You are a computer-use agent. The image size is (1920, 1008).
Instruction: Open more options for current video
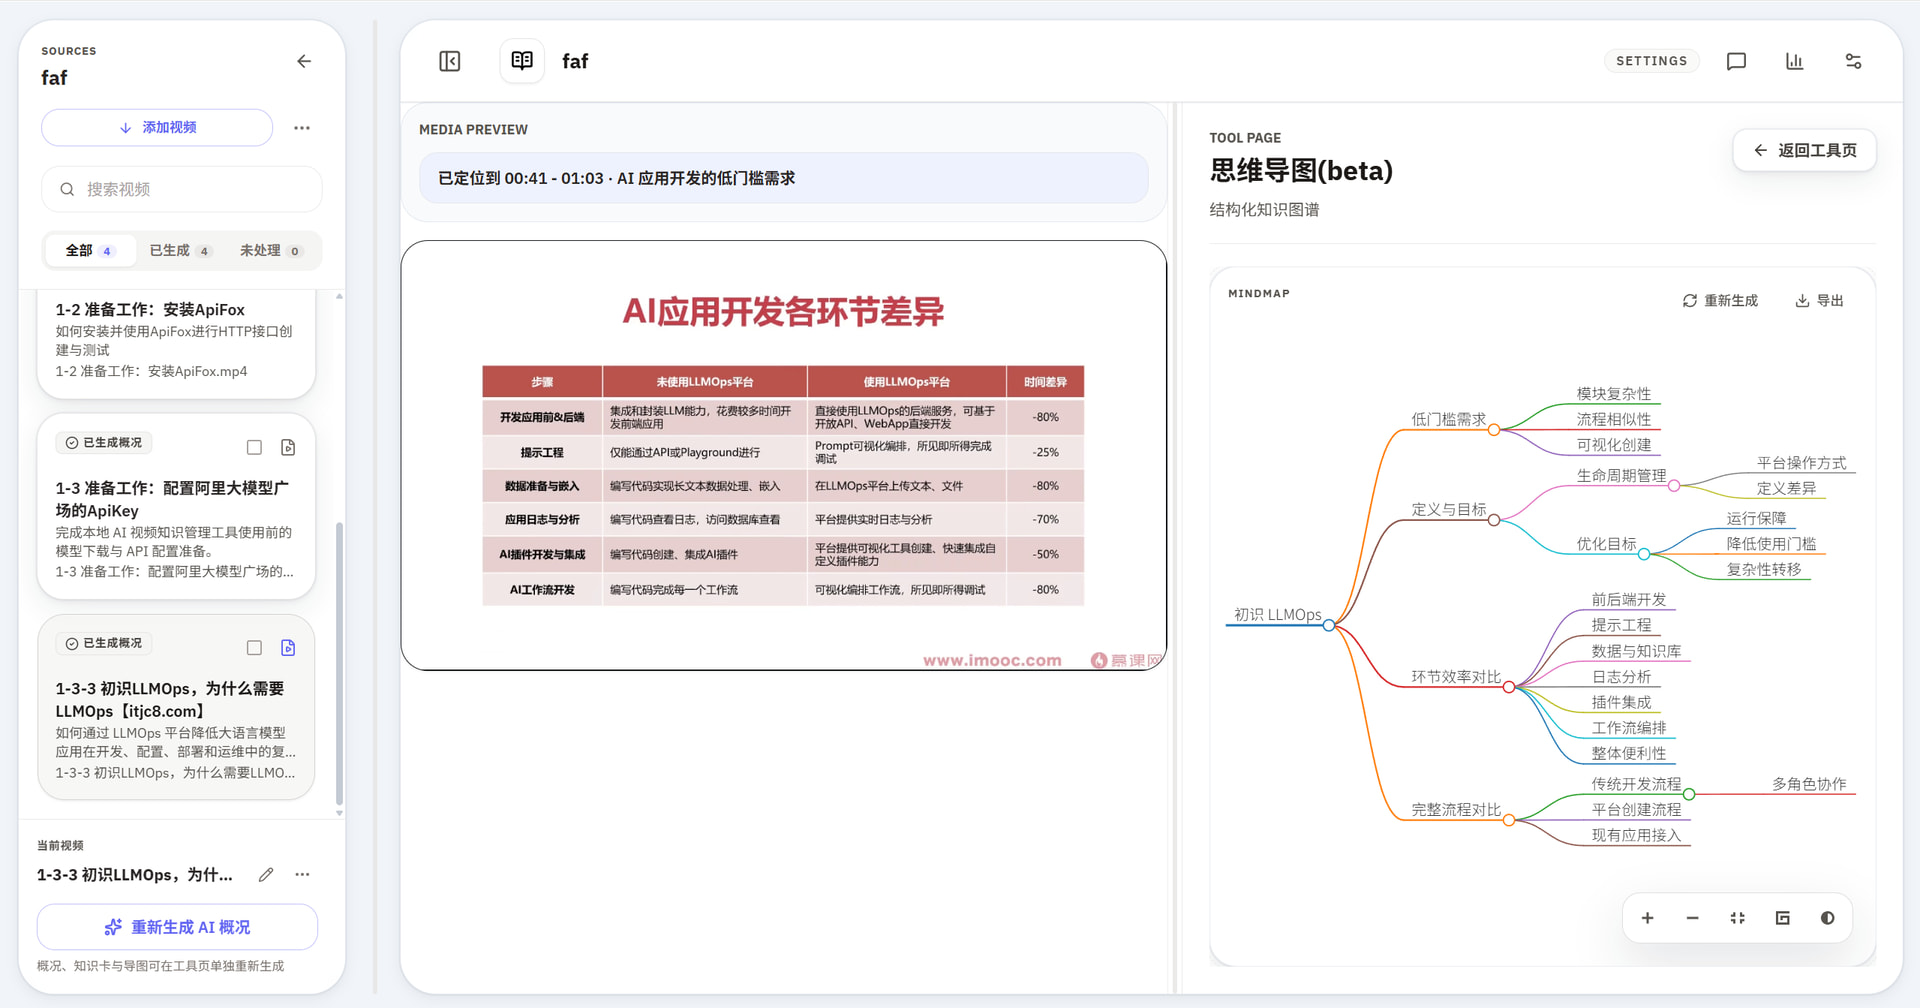pyautogui.click(x=302, y=875)
